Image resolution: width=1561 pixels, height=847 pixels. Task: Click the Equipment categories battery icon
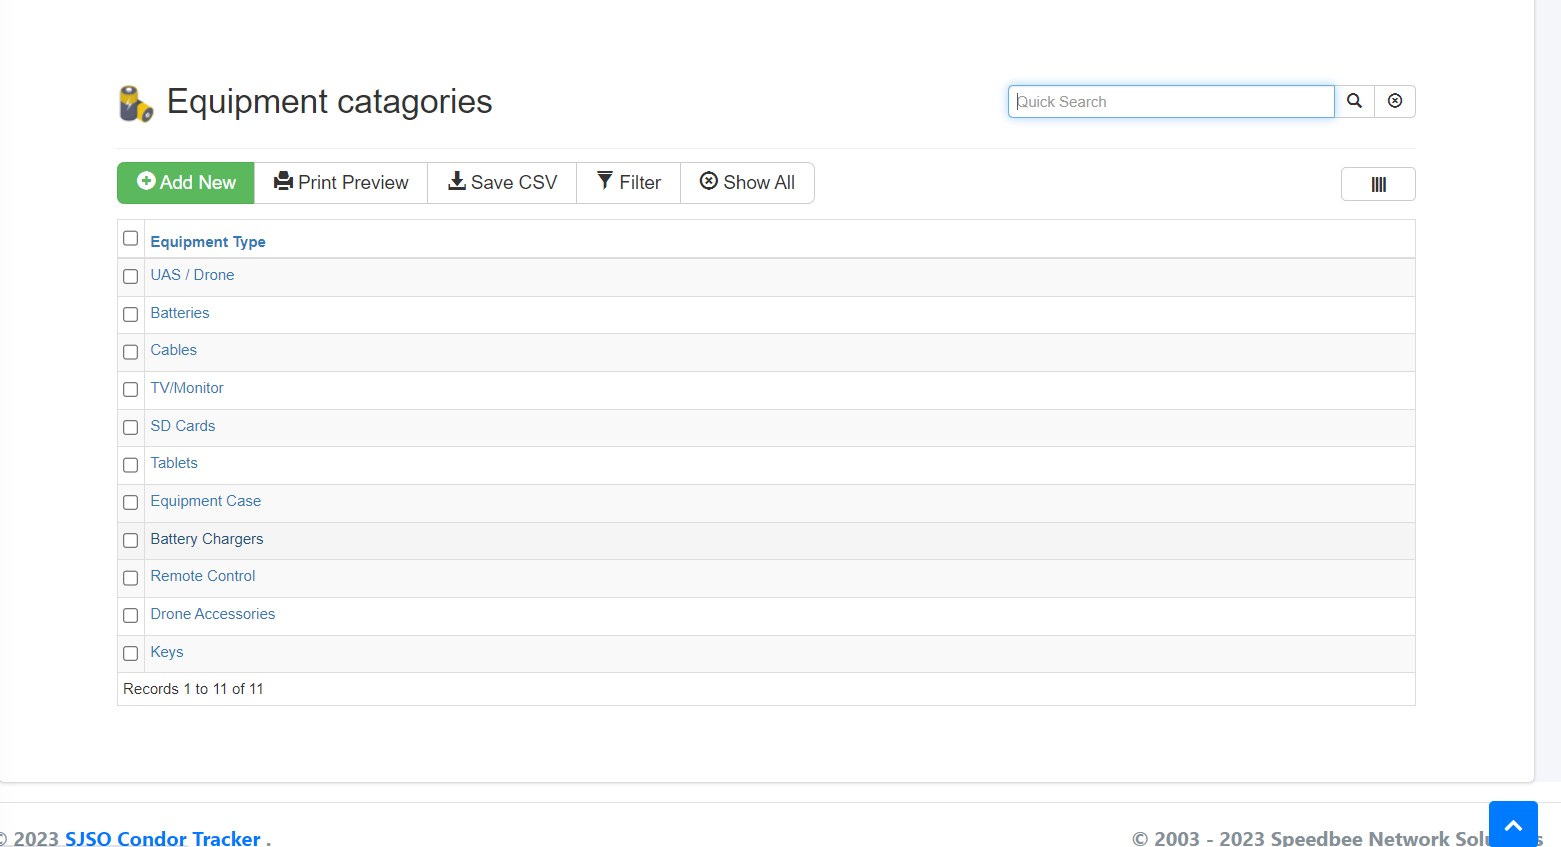pos(136,103)
